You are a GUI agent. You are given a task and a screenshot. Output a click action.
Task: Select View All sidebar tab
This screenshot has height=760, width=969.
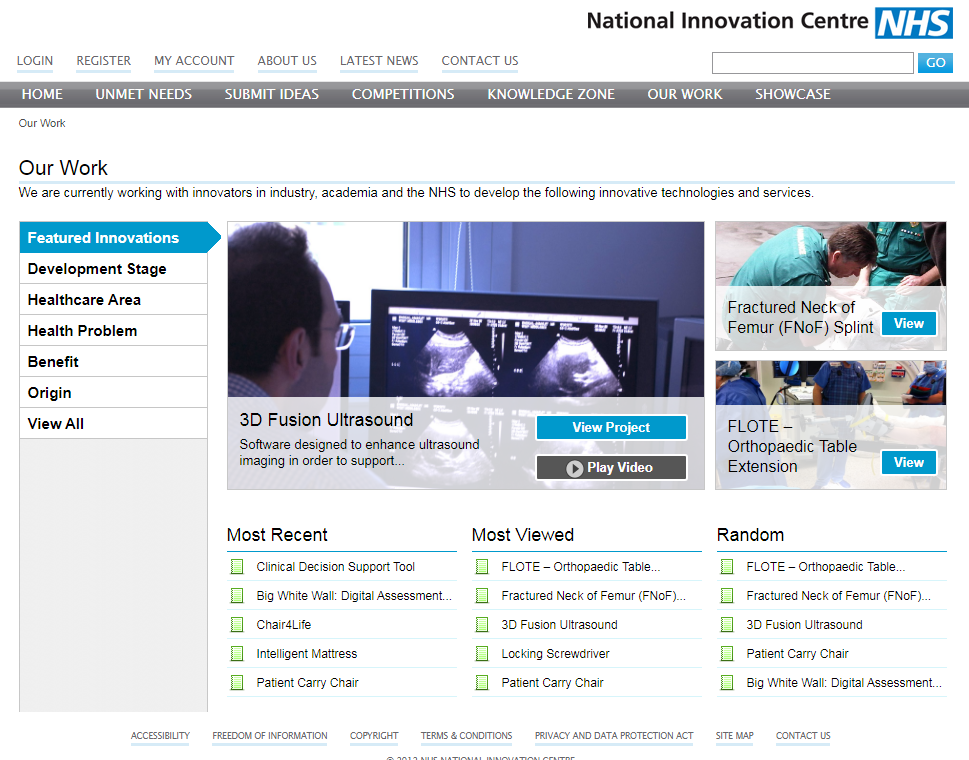(114, 423)
